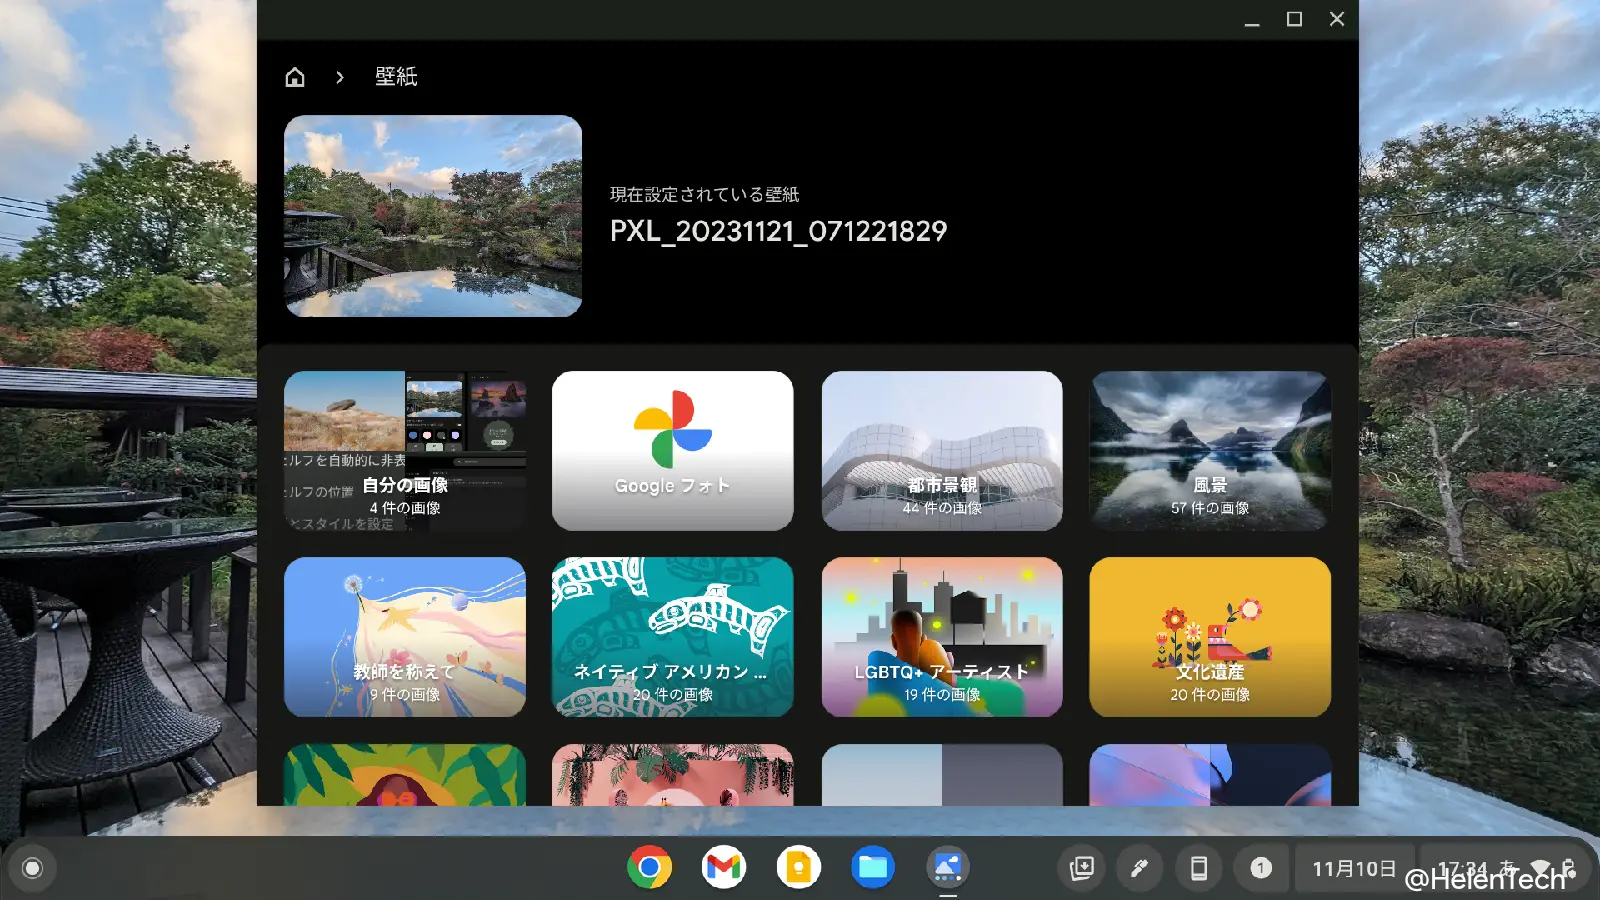The height and width of the screenshot is (900, 1600).
Task: Open the Google フォト album tile
Action: pos(673,451)
